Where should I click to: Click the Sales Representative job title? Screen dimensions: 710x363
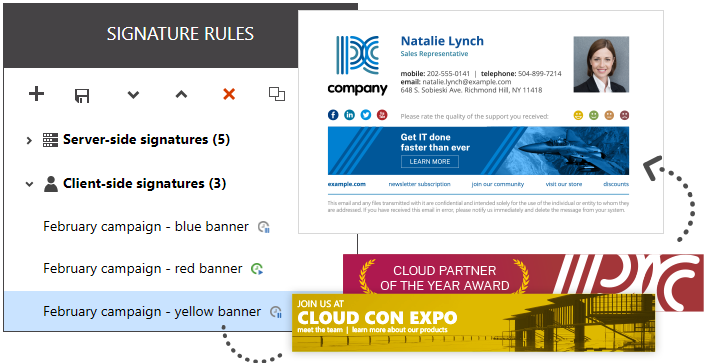click(x=434, y=54)
